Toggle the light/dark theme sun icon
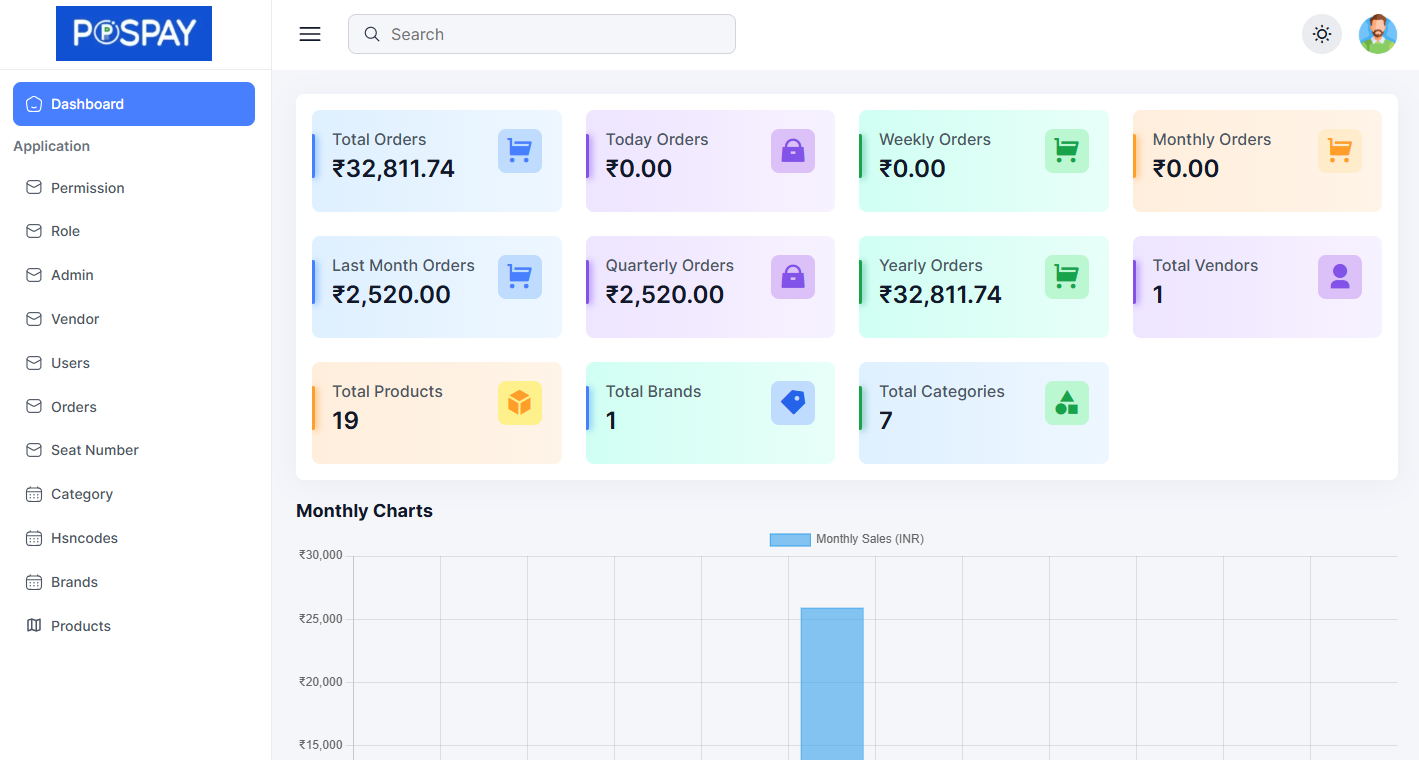 pos(1322,34)
